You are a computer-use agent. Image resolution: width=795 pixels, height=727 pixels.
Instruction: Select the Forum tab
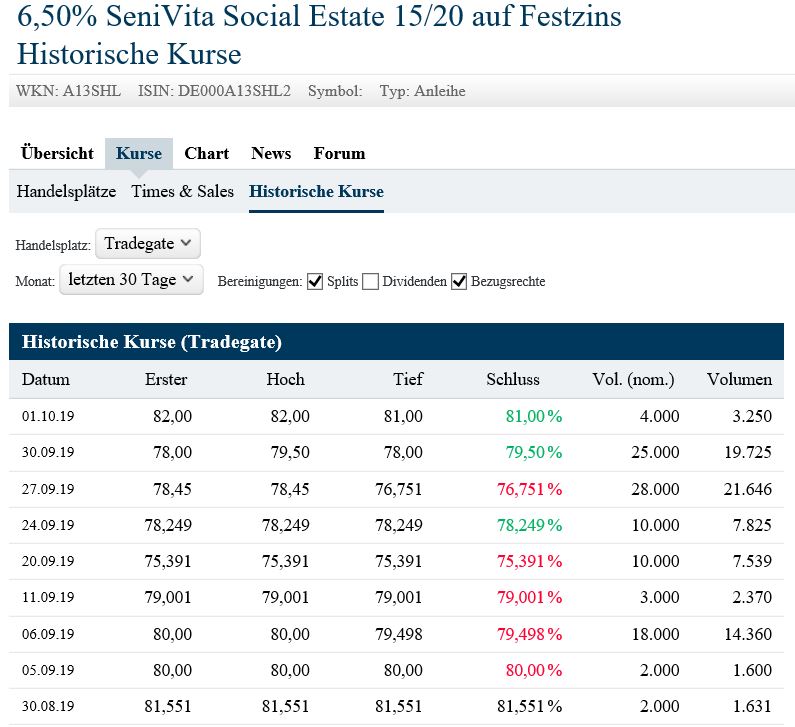[x=339, y=153]
